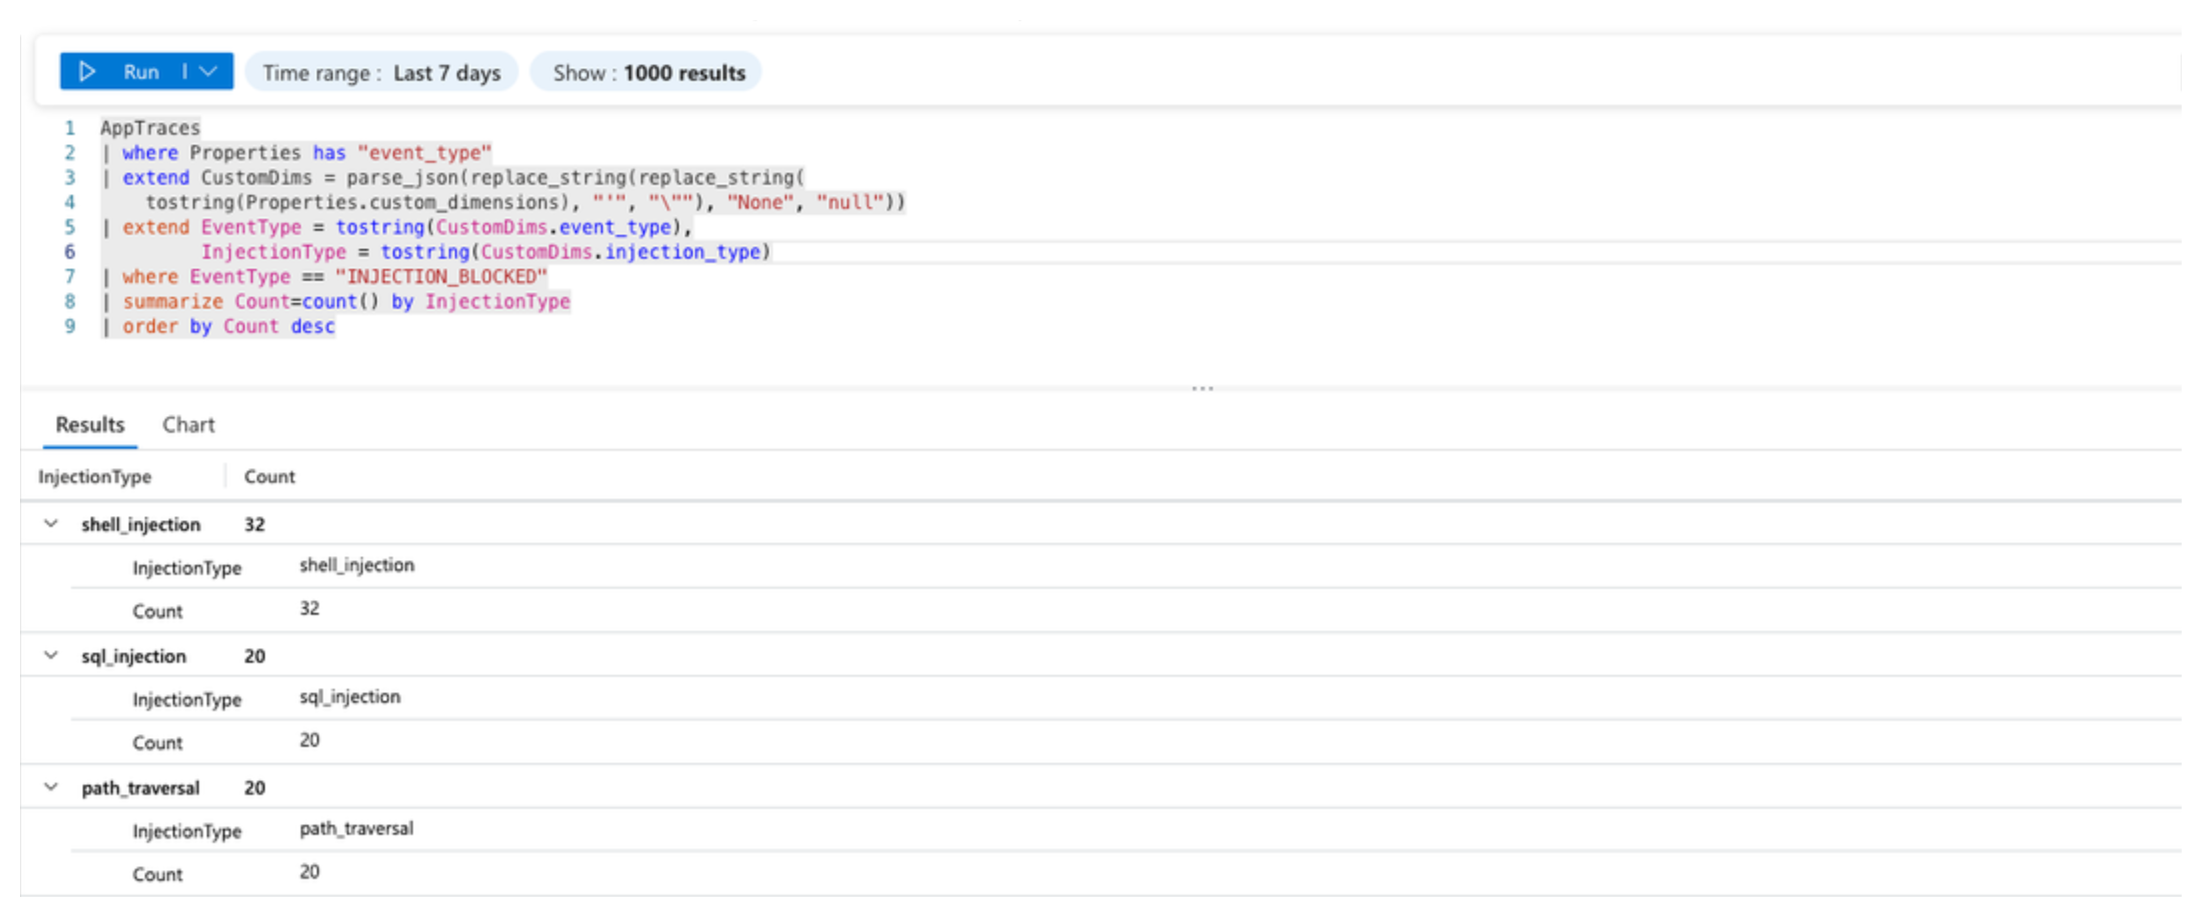This screenshot has height=917, width=2201.
Task: Click the play triangle icon in Run
Action: (87, 72)
